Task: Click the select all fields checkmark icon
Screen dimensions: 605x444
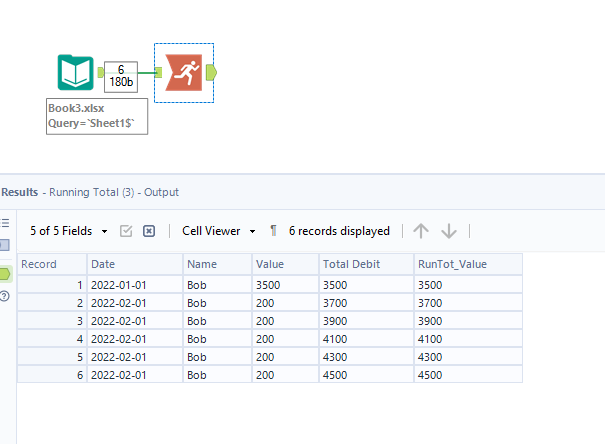Action: click(x=126, y=231)
